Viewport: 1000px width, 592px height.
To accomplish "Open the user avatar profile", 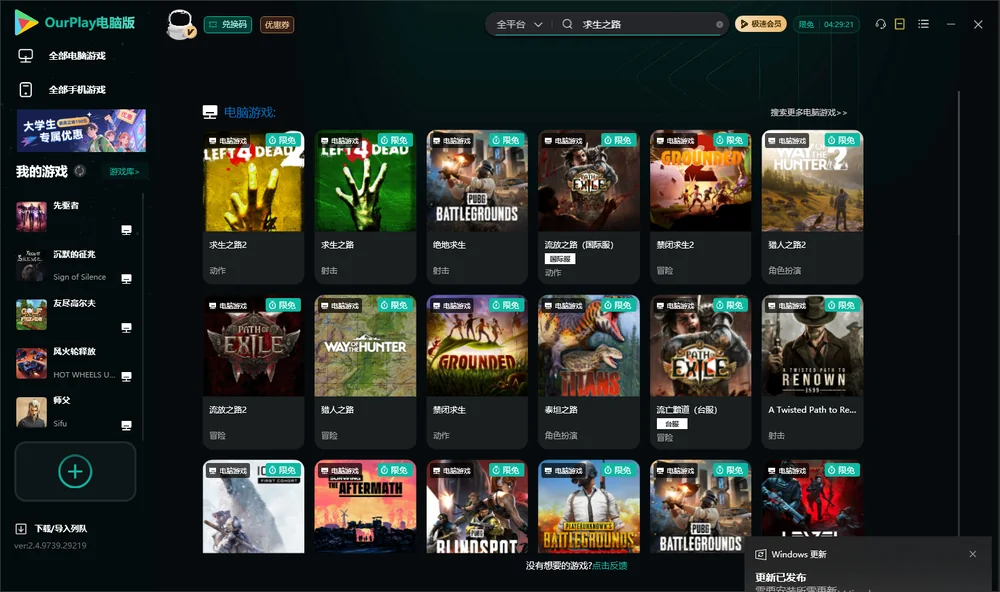I will (x=180, y=24).
